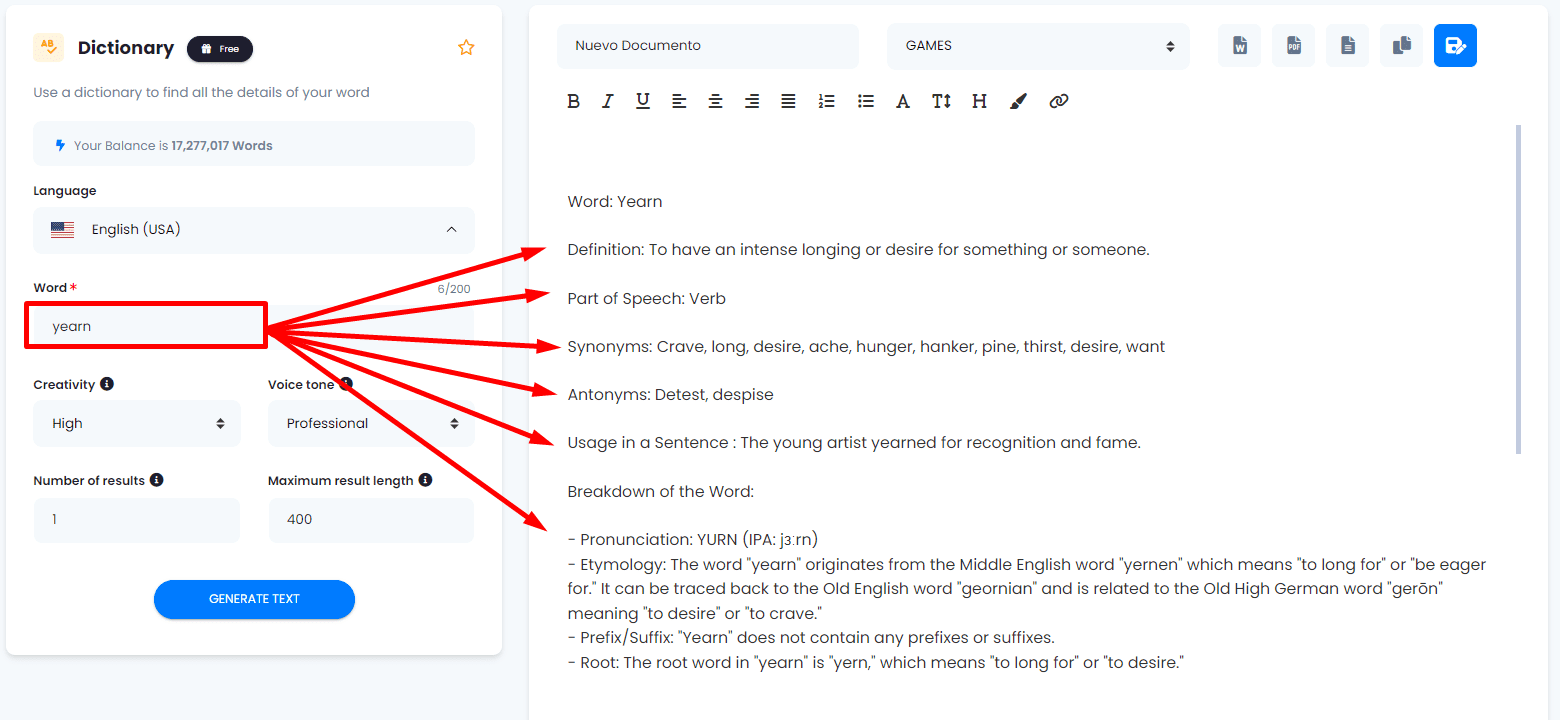Open the Voice tone Professional dropdown
This screenshot has width=1560, height=720.
(x=371, y=423)
